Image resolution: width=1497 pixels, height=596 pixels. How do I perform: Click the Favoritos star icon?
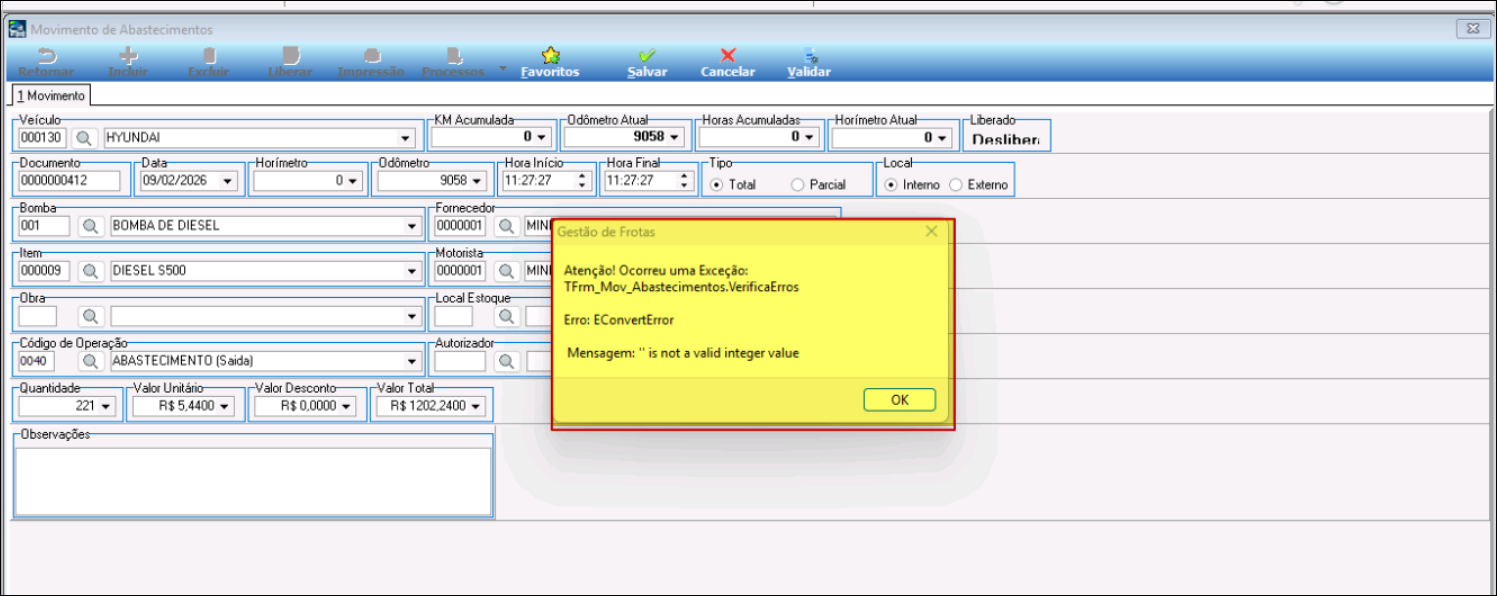point(550,56)
